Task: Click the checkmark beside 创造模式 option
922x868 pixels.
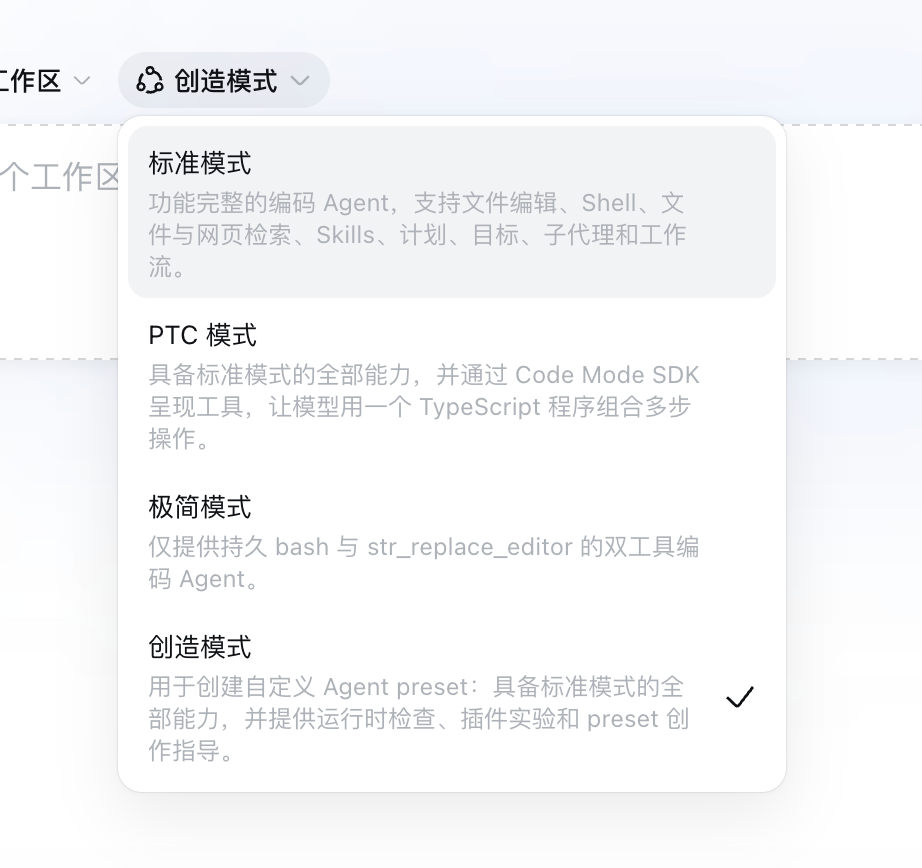Action: pos(739,697)
